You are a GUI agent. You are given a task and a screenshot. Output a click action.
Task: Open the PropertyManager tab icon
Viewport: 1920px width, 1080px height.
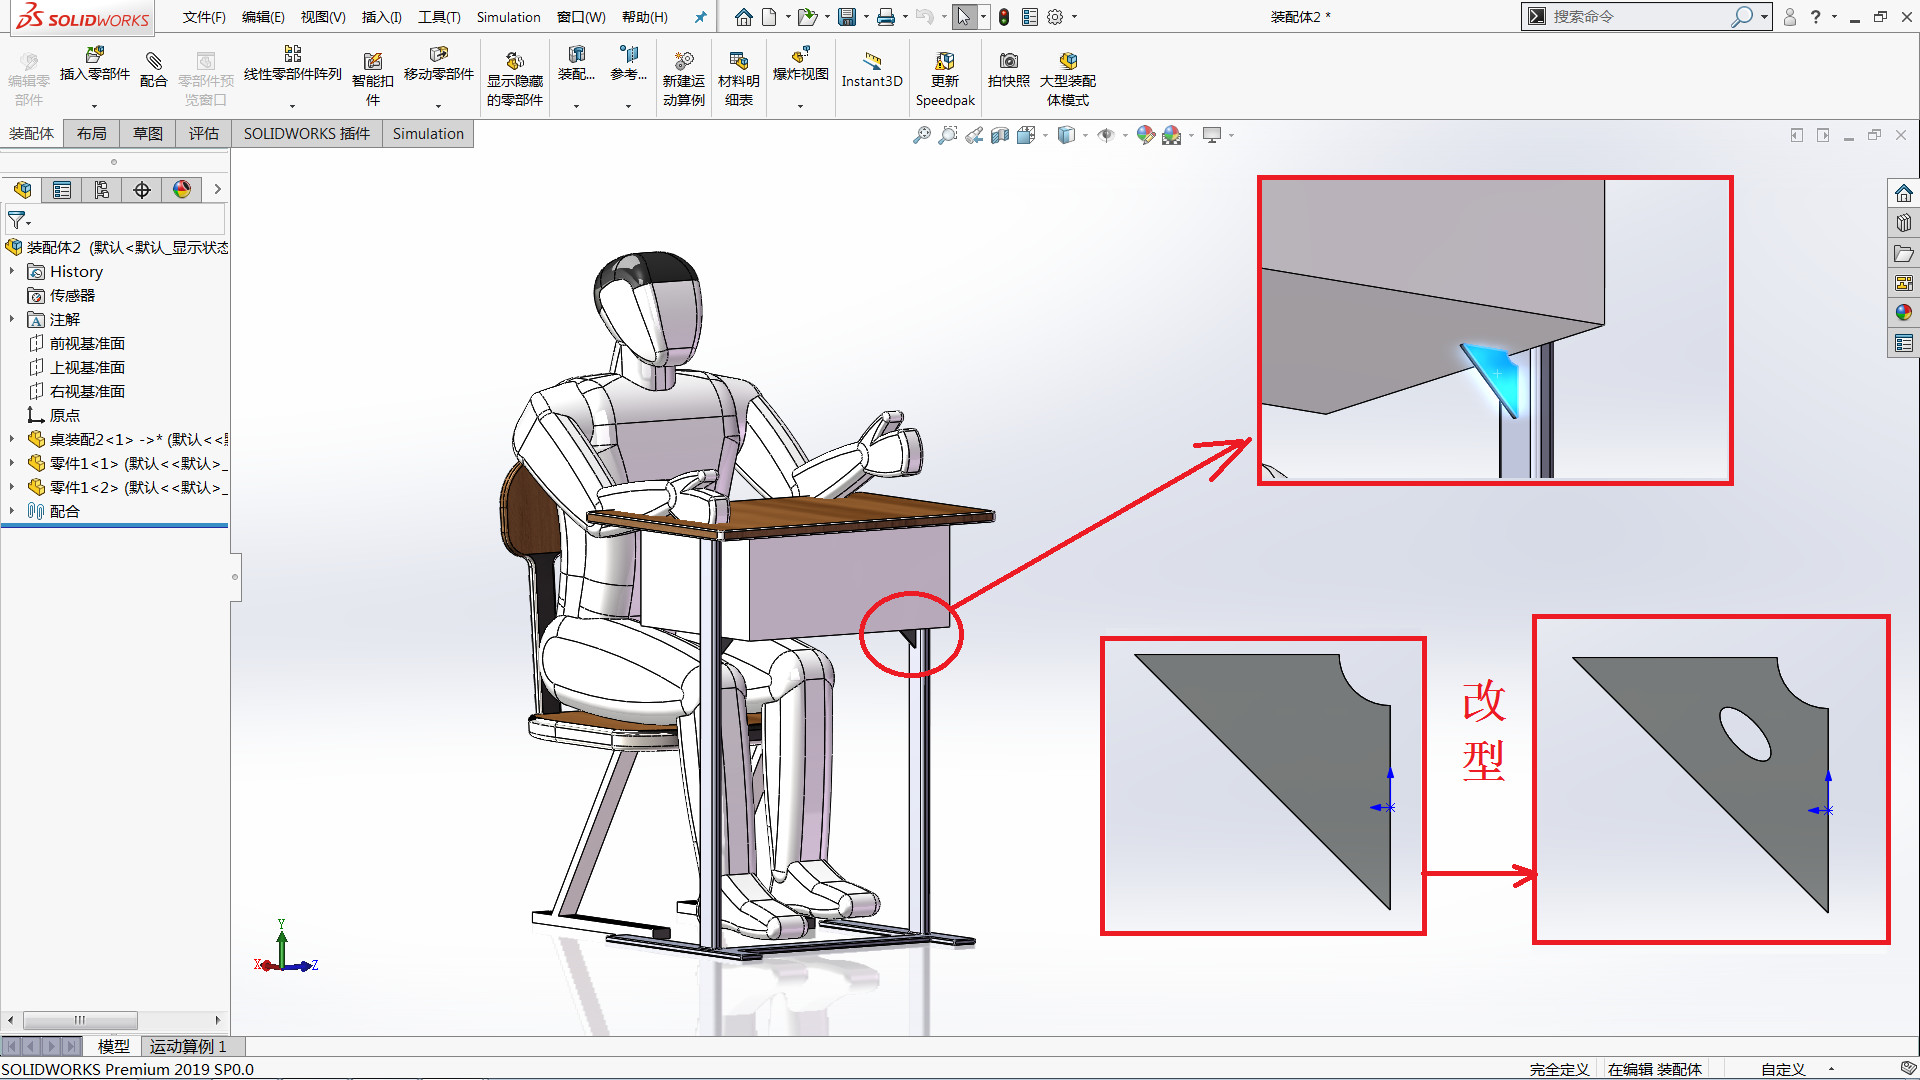(x=62, y=190)
